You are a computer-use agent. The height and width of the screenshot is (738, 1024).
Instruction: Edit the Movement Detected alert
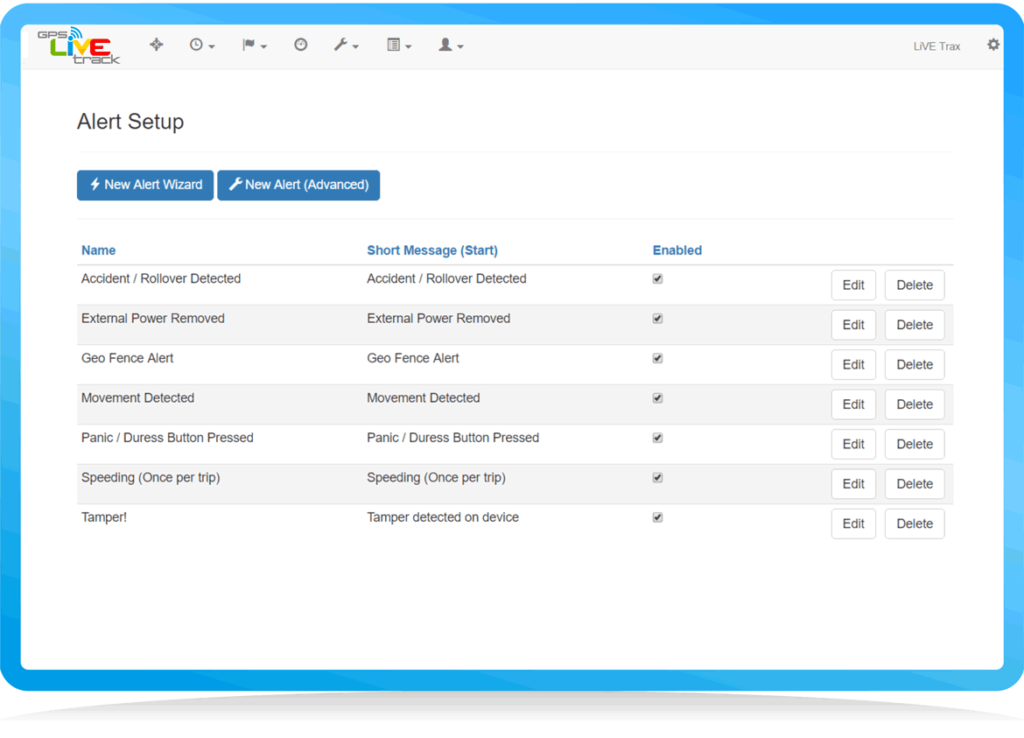click(x=853, y=404)
